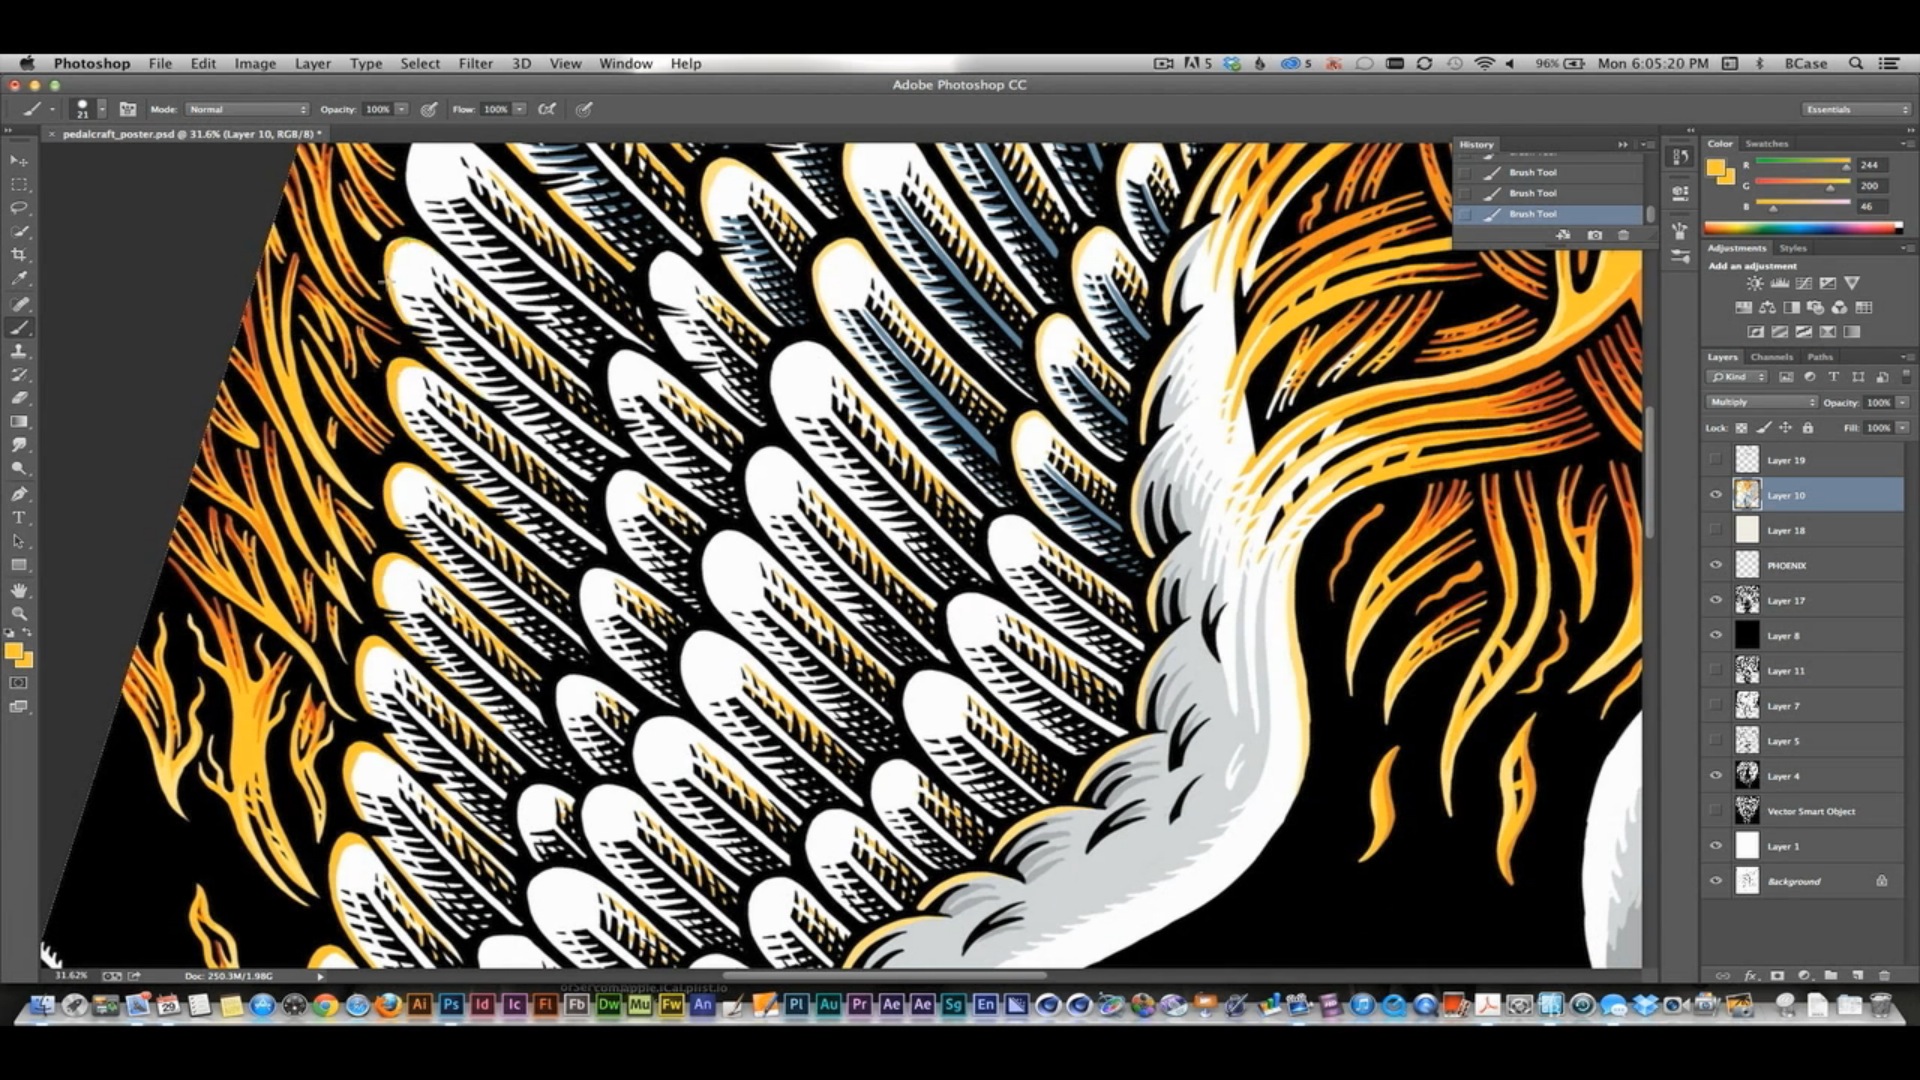Viewport: 1920px width, 1080px height.
Task: Click the Layer 8 black thumbnail
Action: [1747, 635]
